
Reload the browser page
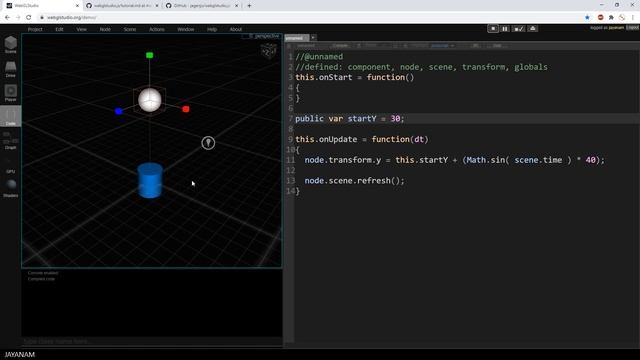(29, 18)
